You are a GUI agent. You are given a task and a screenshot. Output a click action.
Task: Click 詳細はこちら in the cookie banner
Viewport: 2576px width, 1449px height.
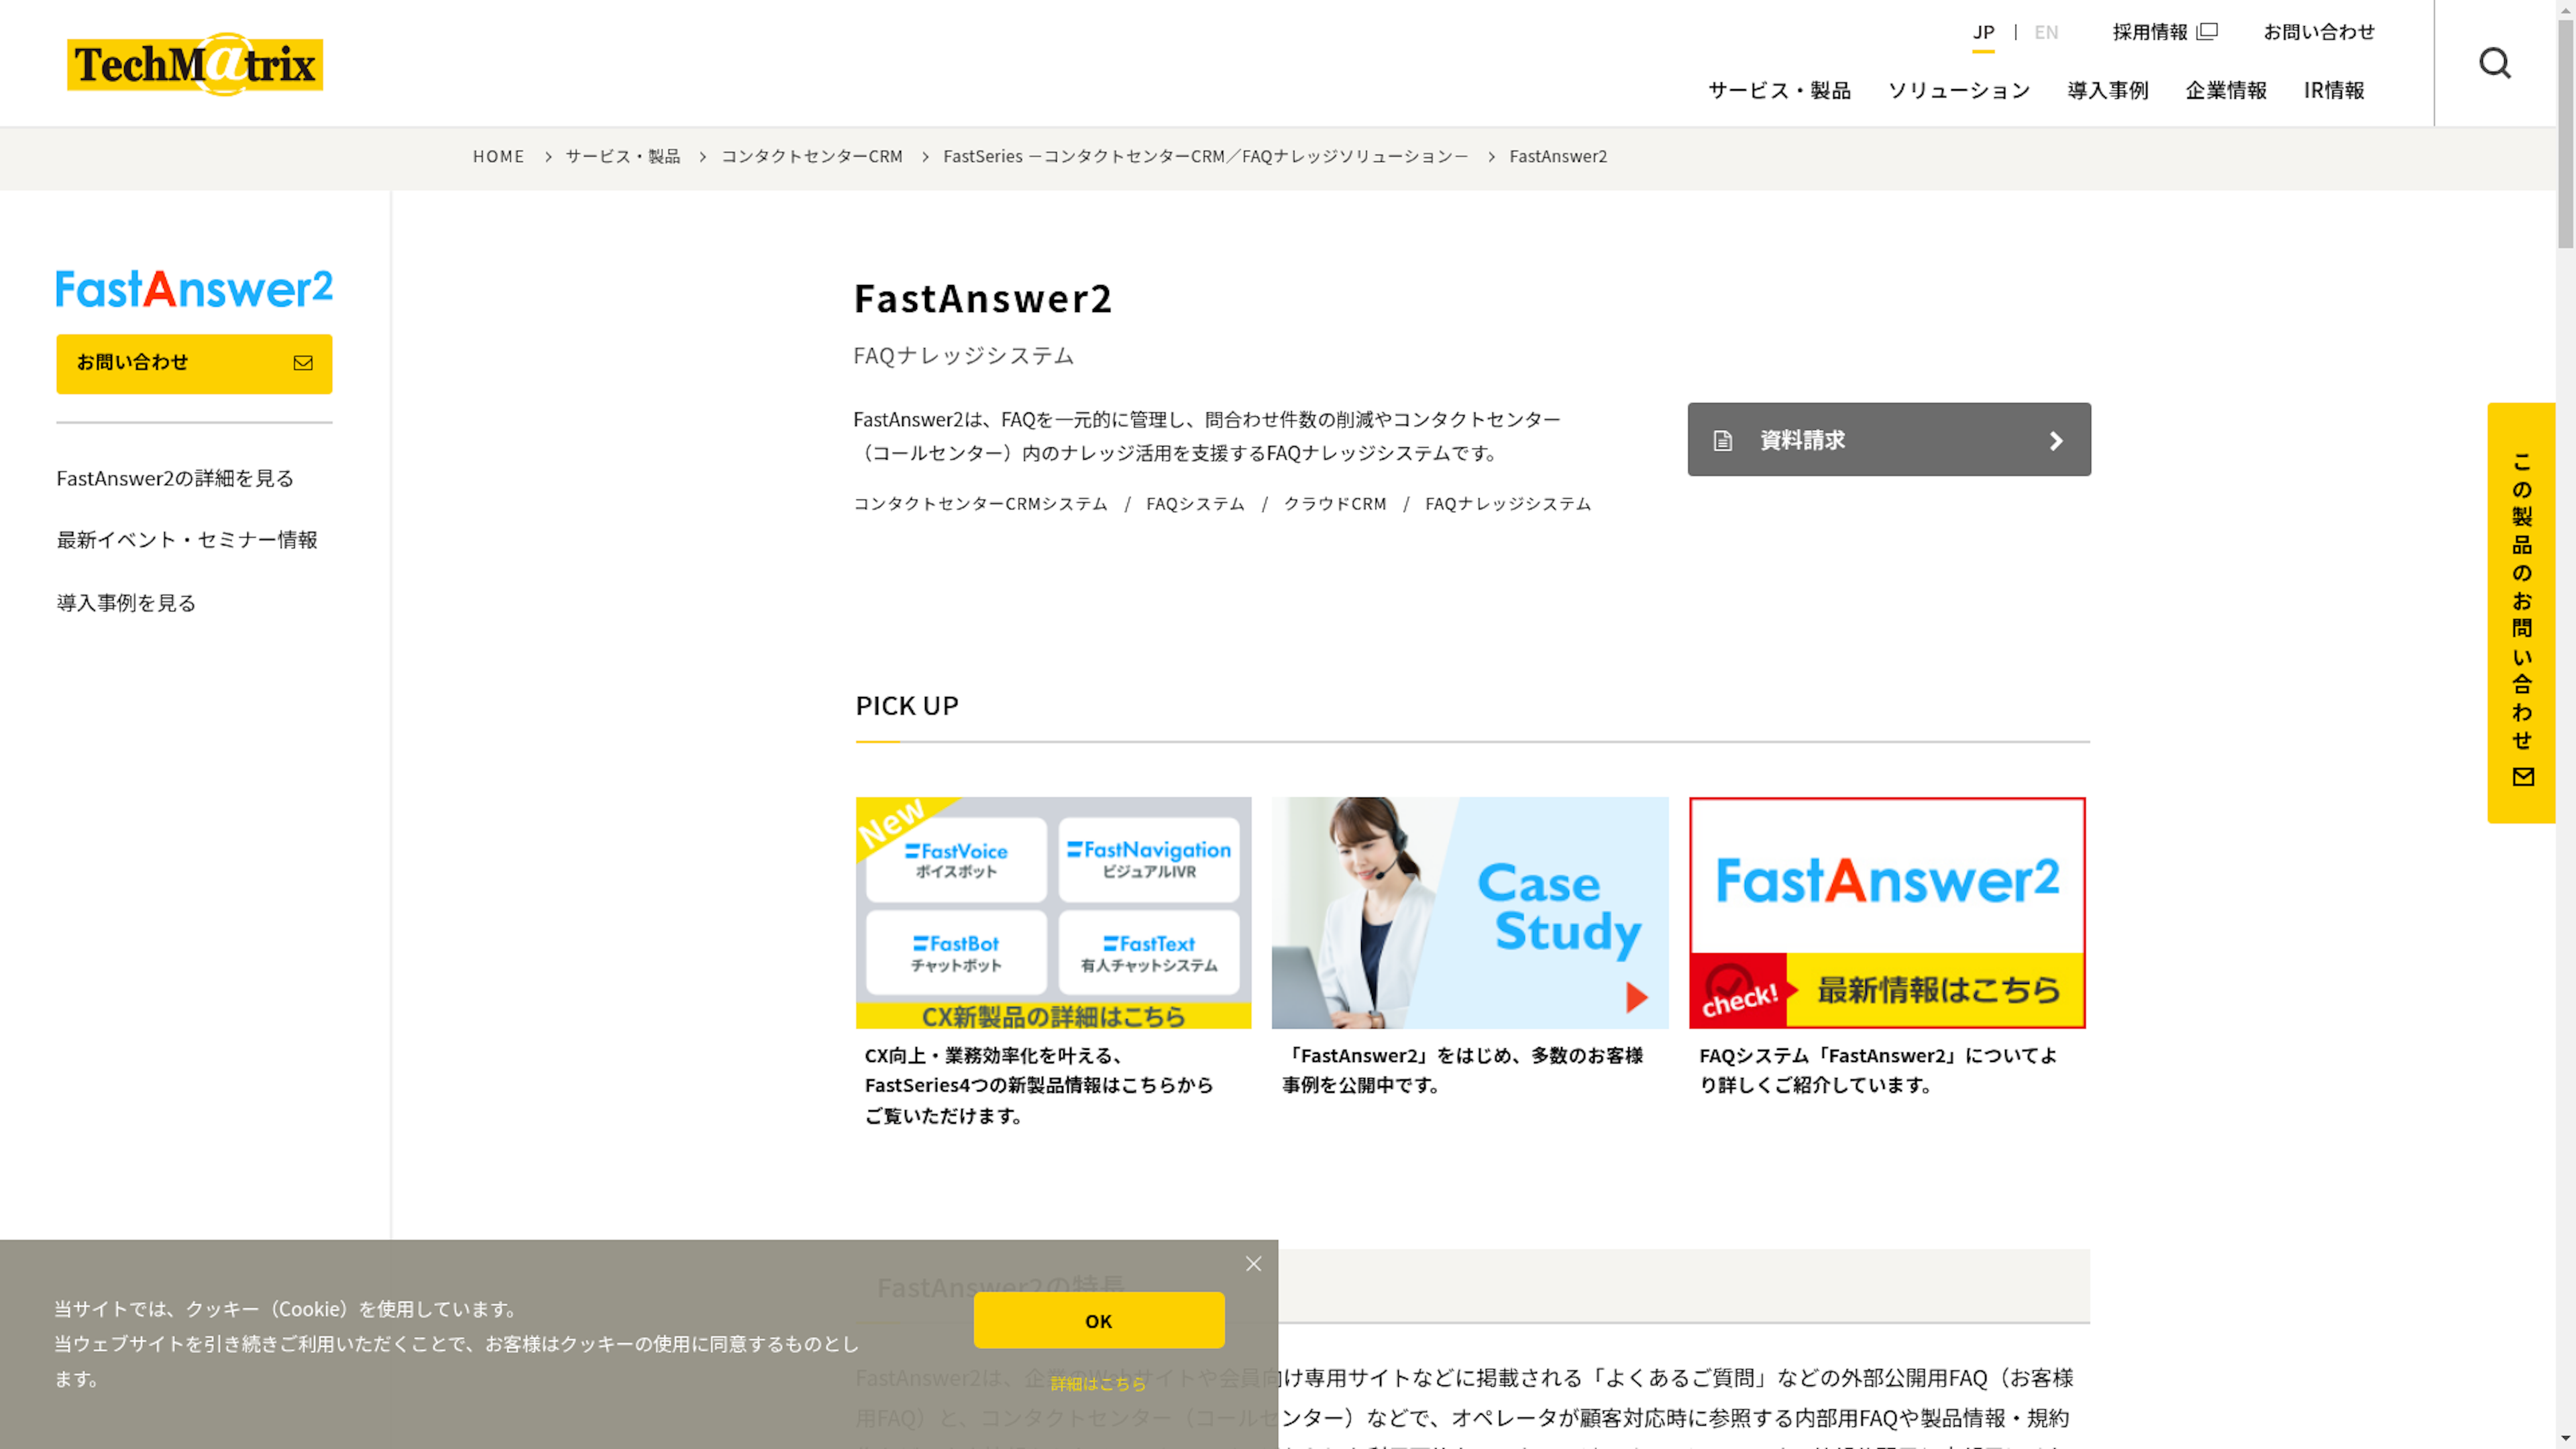[x=1098, y=1384]
